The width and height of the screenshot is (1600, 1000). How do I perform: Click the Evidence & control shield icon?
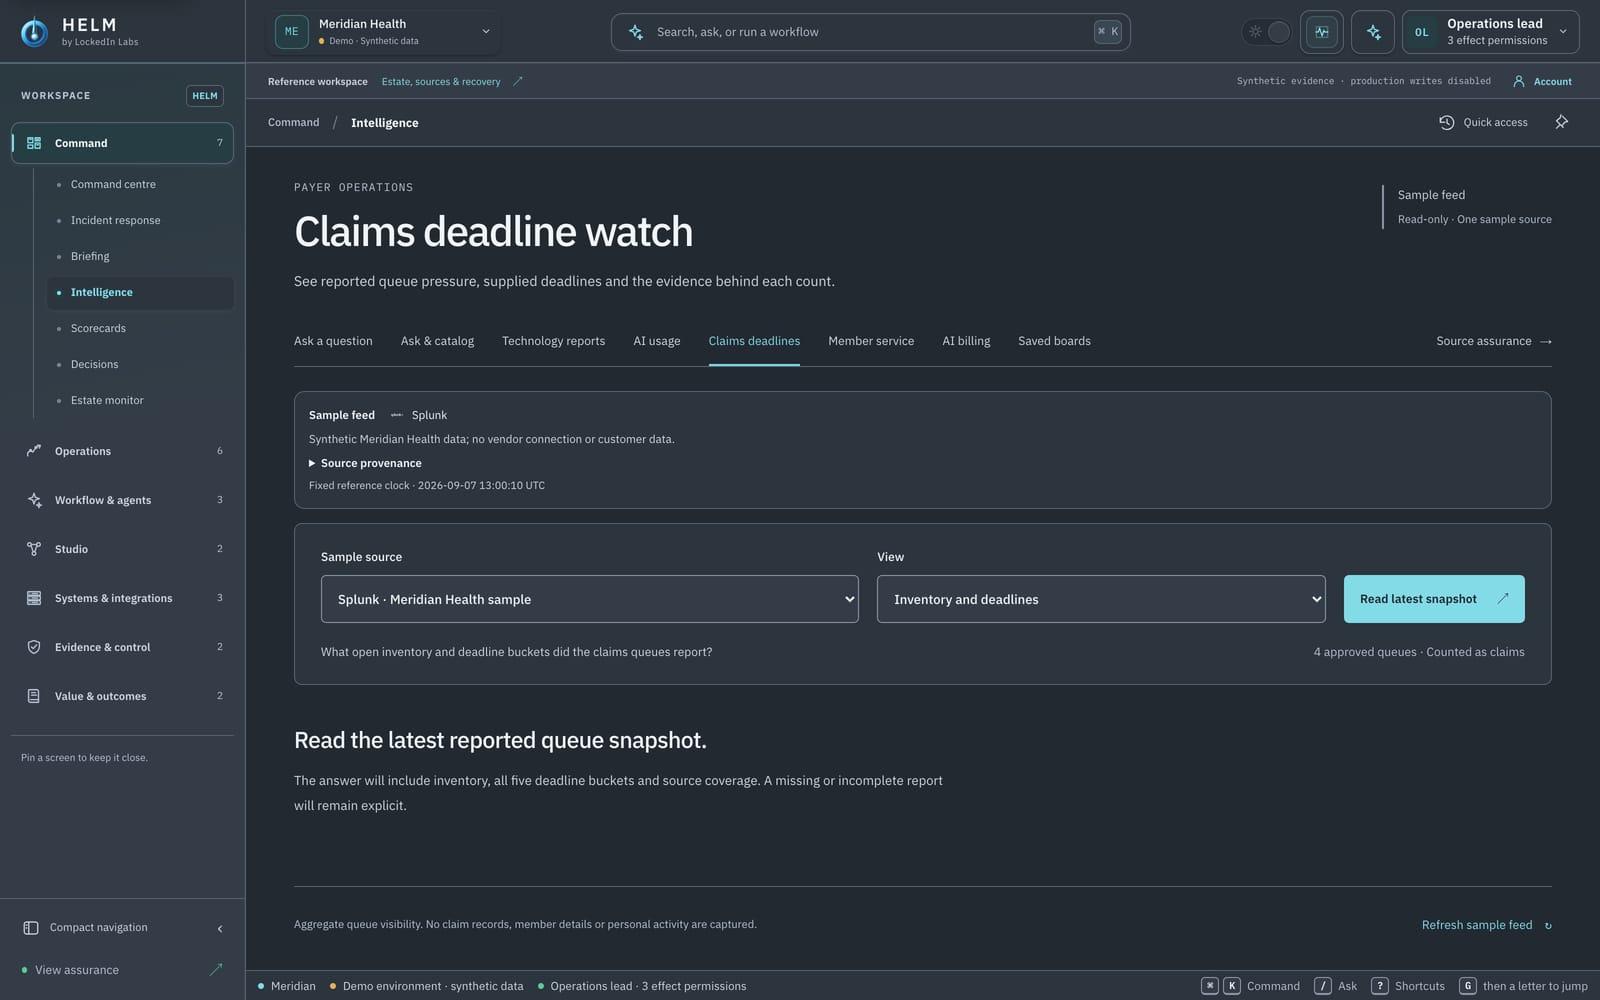coord(34,647)
